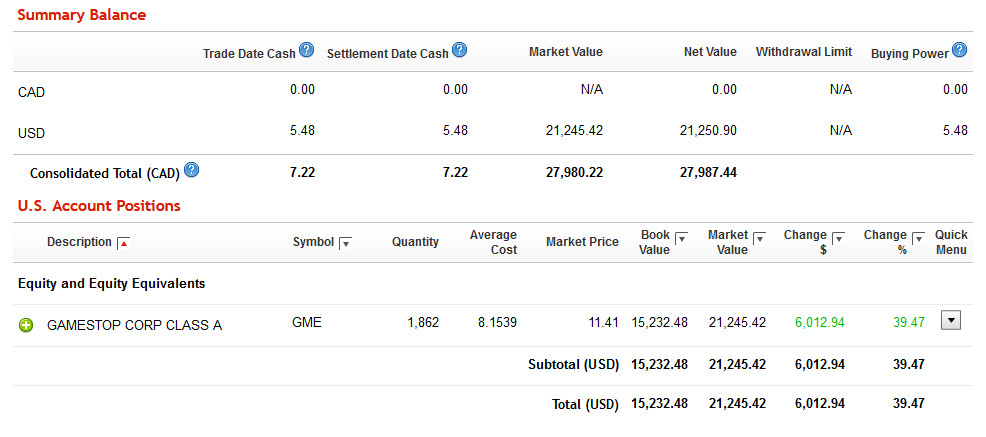The width and height of the screenshot is (986, 437).
Task: Select the Market Price column header
Action: tap(582, 241)
